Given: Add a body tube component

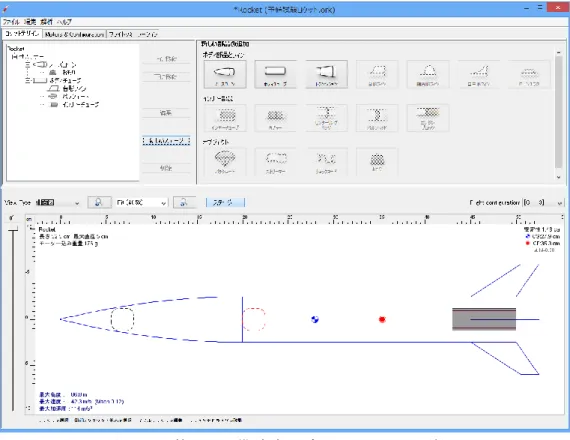Looking at the screenshot, I should point(276,75).
